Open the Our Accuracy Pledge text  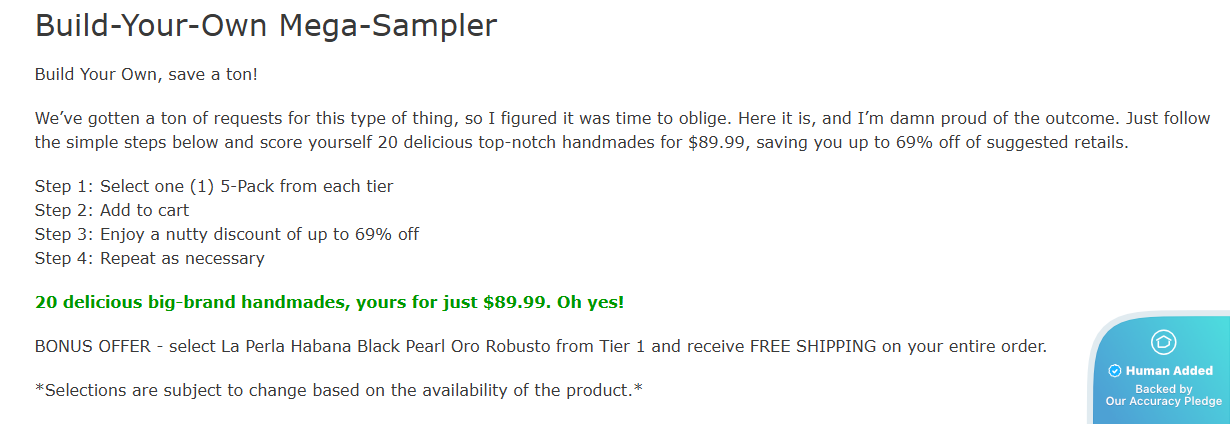click(x=1163, y=401)
